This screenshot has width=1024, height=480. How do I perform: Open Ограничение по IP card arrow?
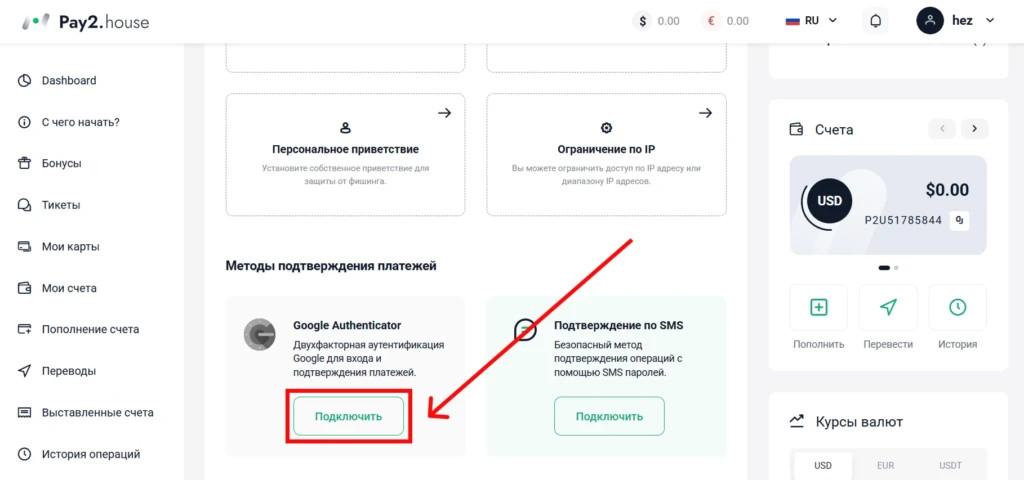point(705,113)
